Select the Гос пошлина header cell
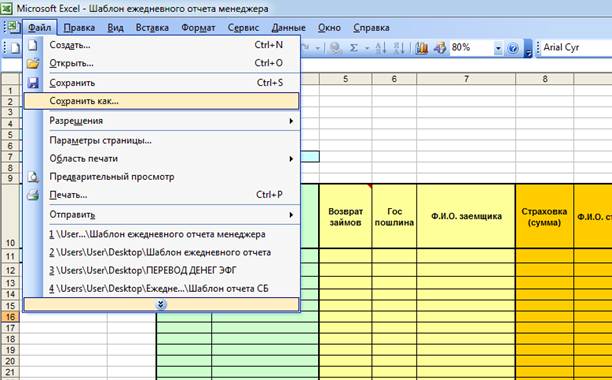612x380 pixels. [x=394, y=216]
